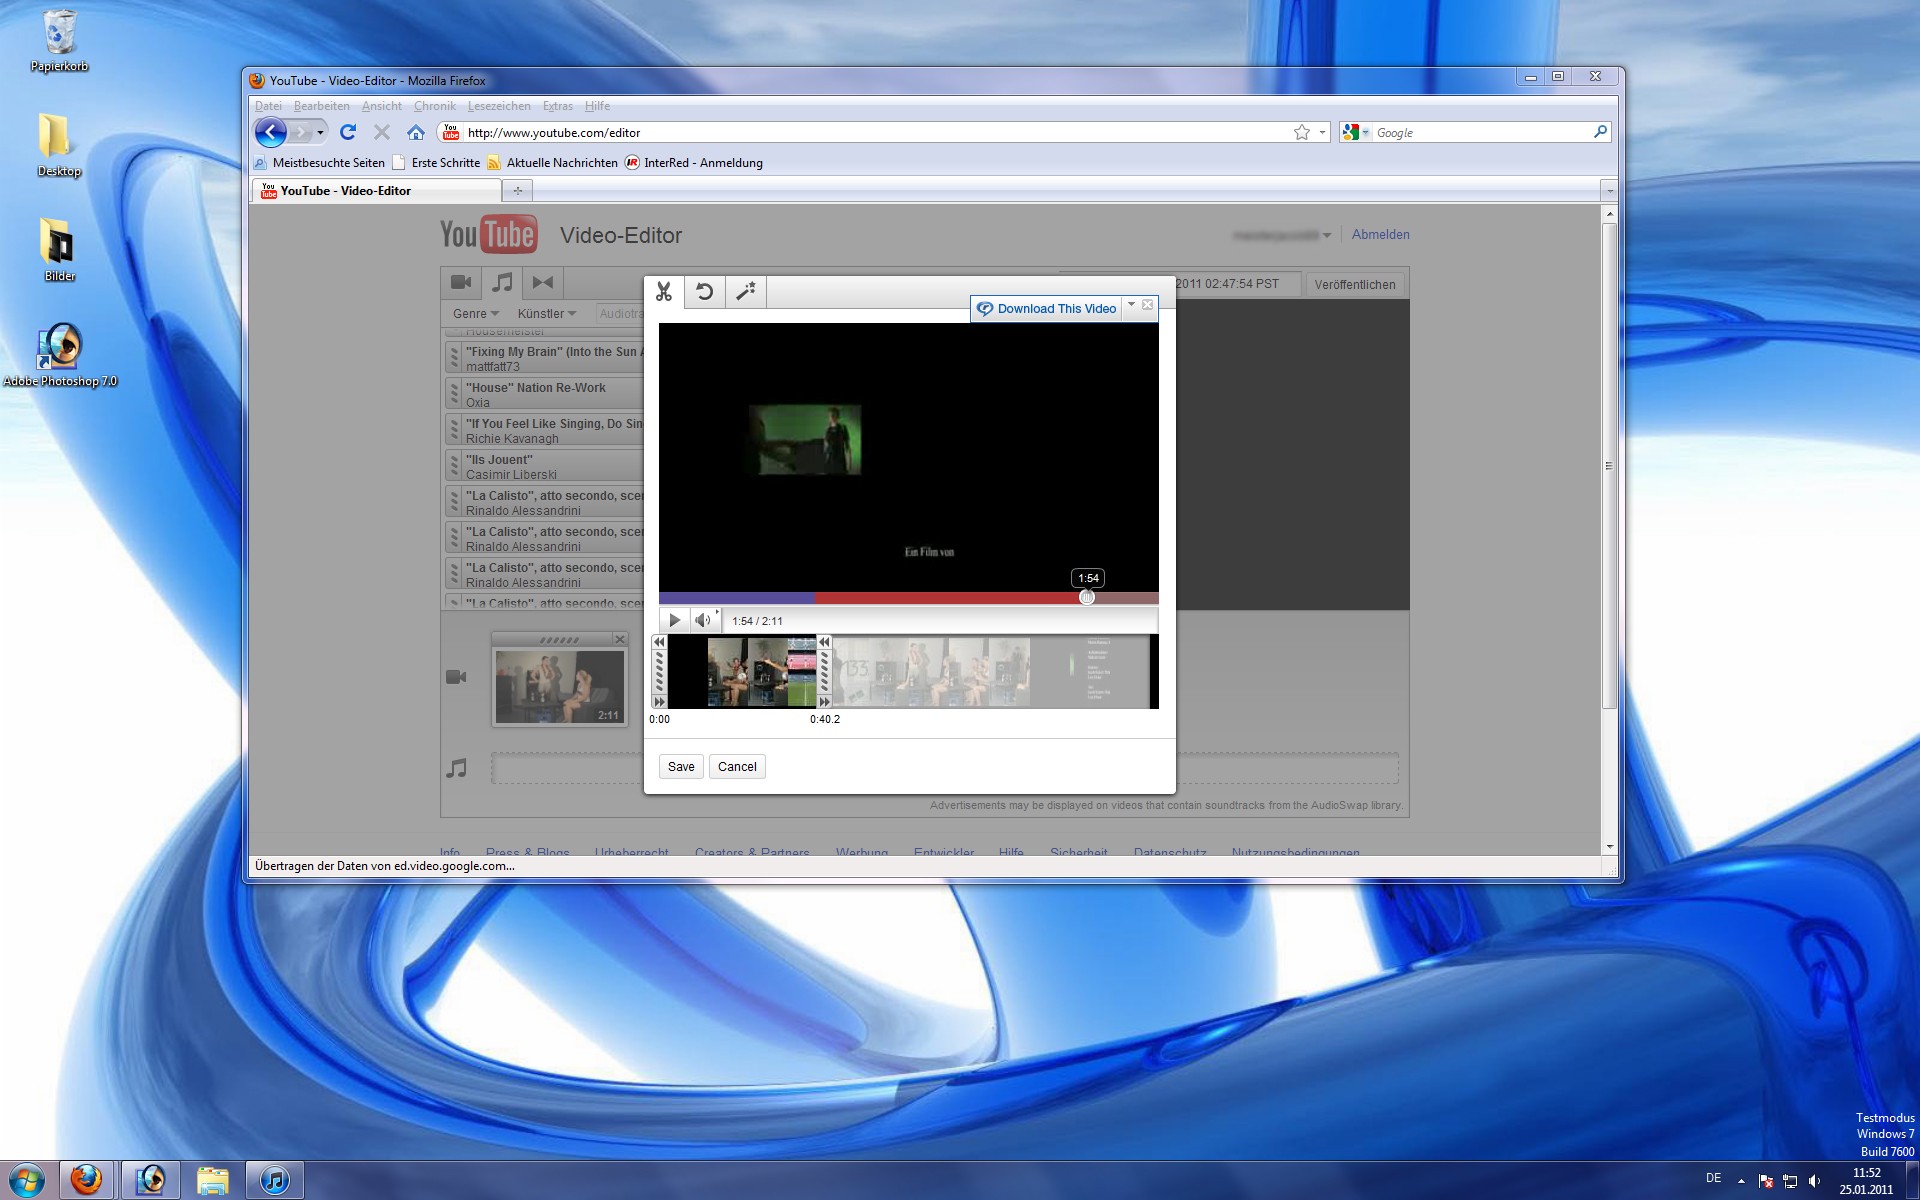Select Adobe Photoshop 7.0 desktop shortcut
This screenshot has width=1920, height=1200.
coord(60,355)
